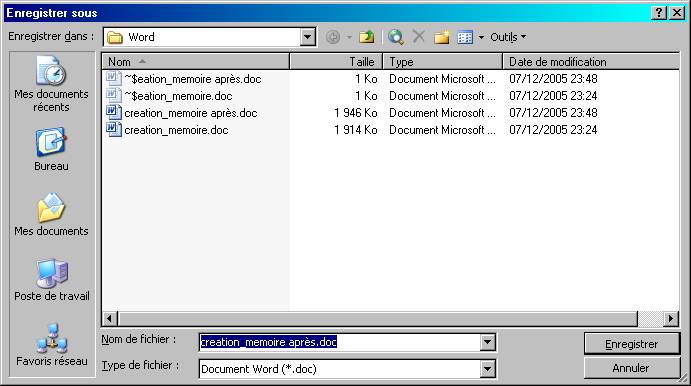Click the Help question mark button
691x386 pixels.
(659, 13)
